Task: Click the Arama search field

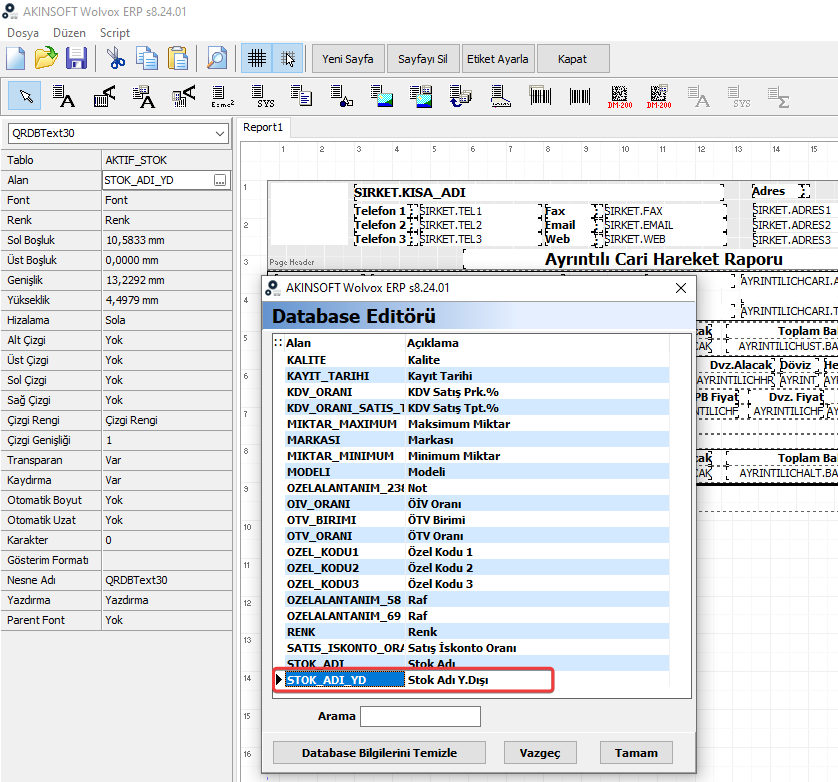Action: [x=420, y=716]
